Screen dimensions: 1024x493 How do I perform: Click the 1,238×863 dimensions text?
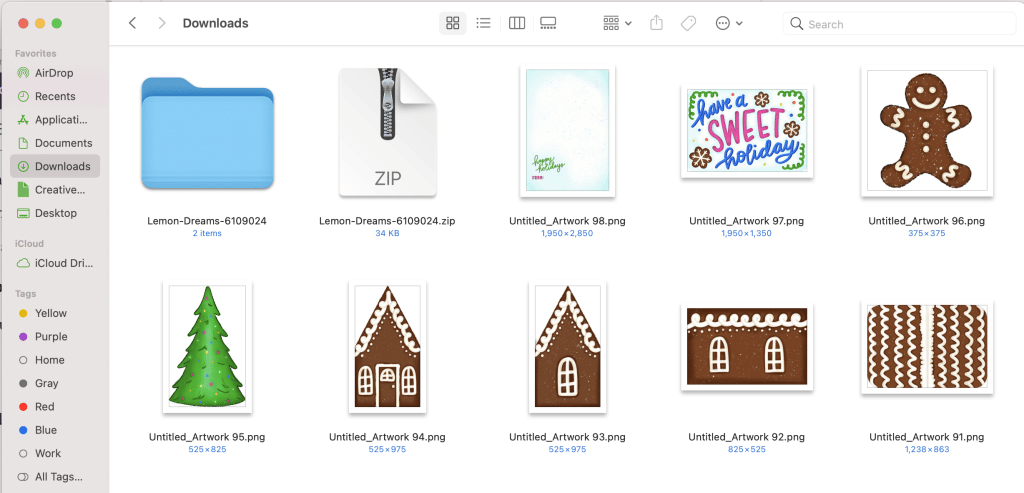pos(927,449)
